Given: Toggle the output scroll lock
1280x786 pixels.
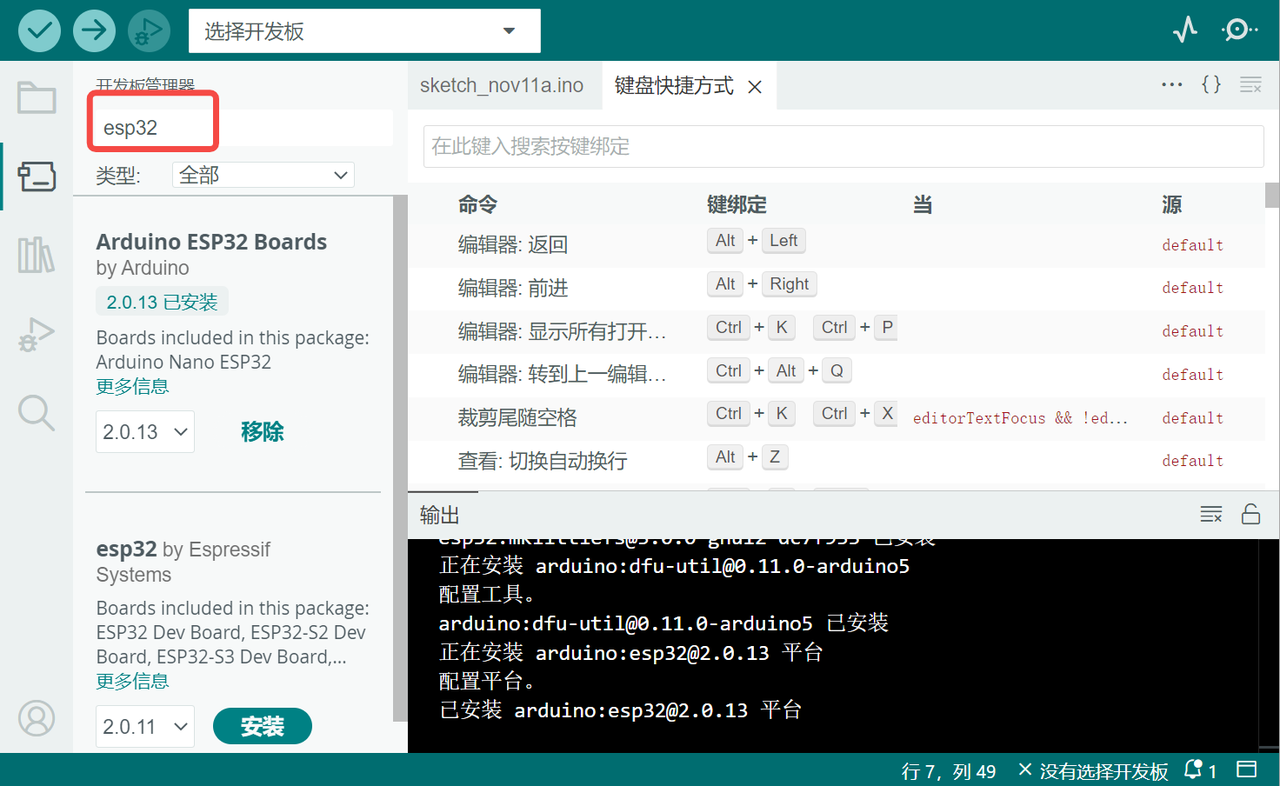Looking at the screenshot, I should point(1250,515).
